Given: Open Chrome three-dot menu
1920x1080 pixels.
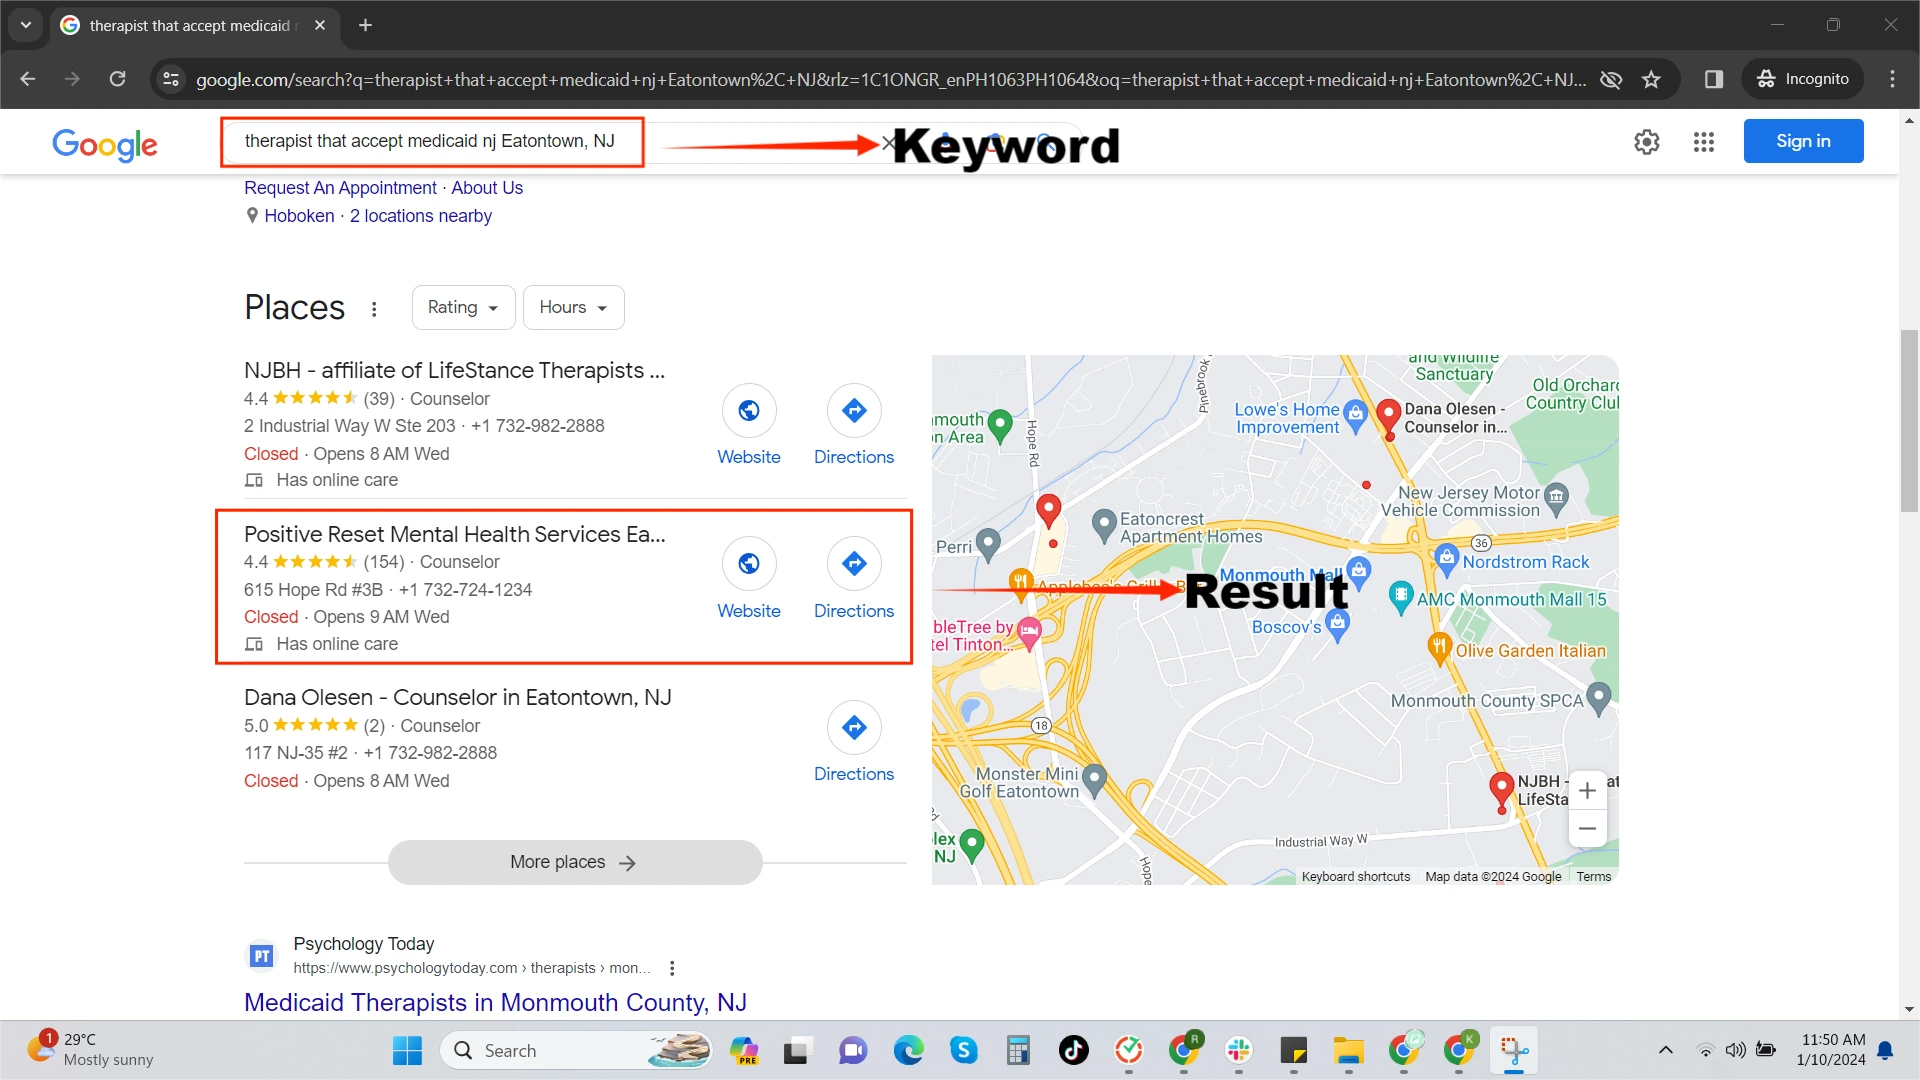Looking at the screenshot, I should click(1892, 79).
